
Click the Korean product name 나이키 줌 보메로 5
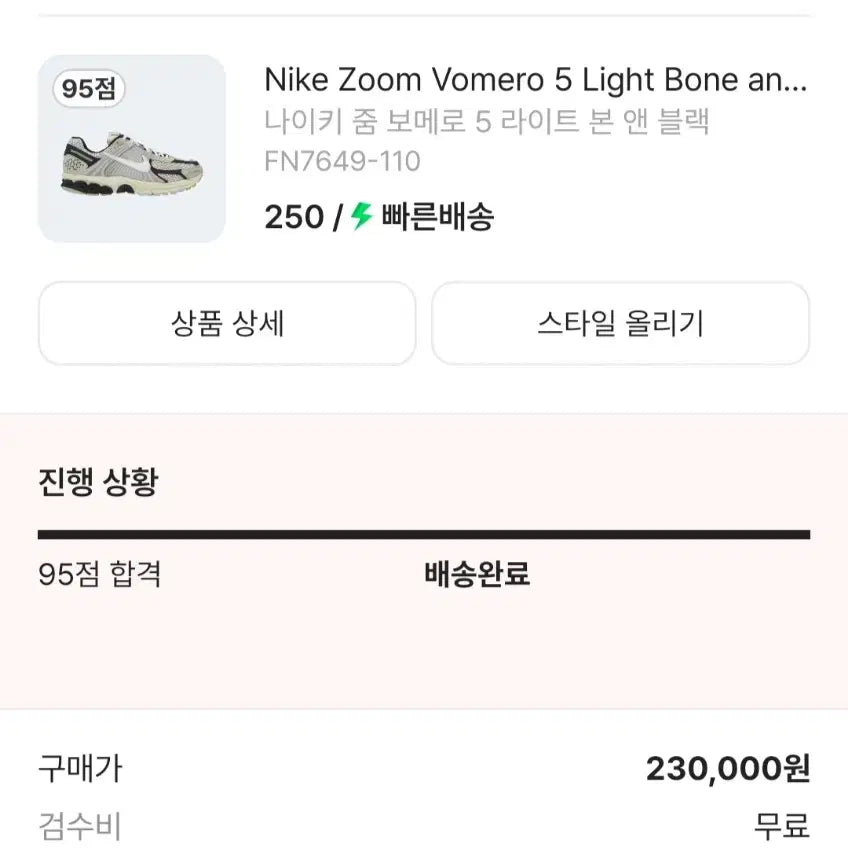click(487, 121)
